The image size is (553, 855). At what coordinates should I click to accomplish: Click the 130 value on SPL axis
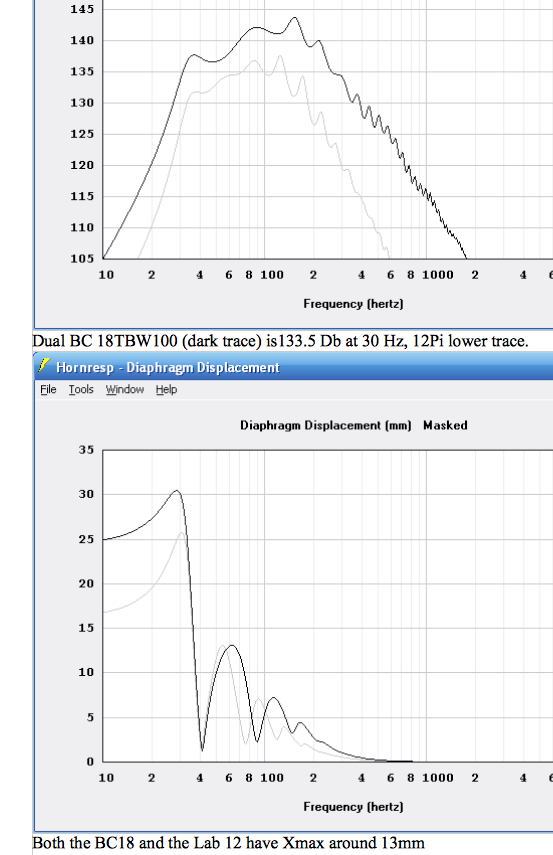click(x=82, y=103)
